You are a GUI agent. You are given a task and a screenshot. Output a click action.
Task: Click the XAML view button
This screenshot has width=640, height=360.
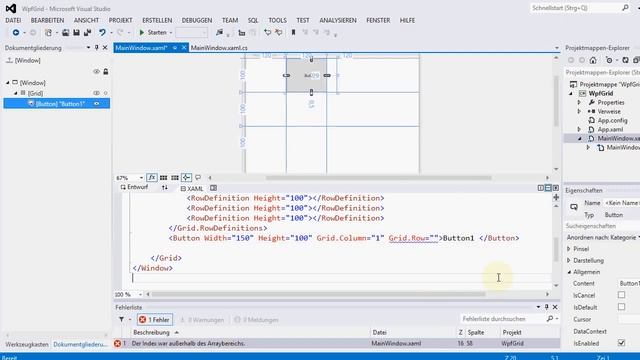[192, 188]
